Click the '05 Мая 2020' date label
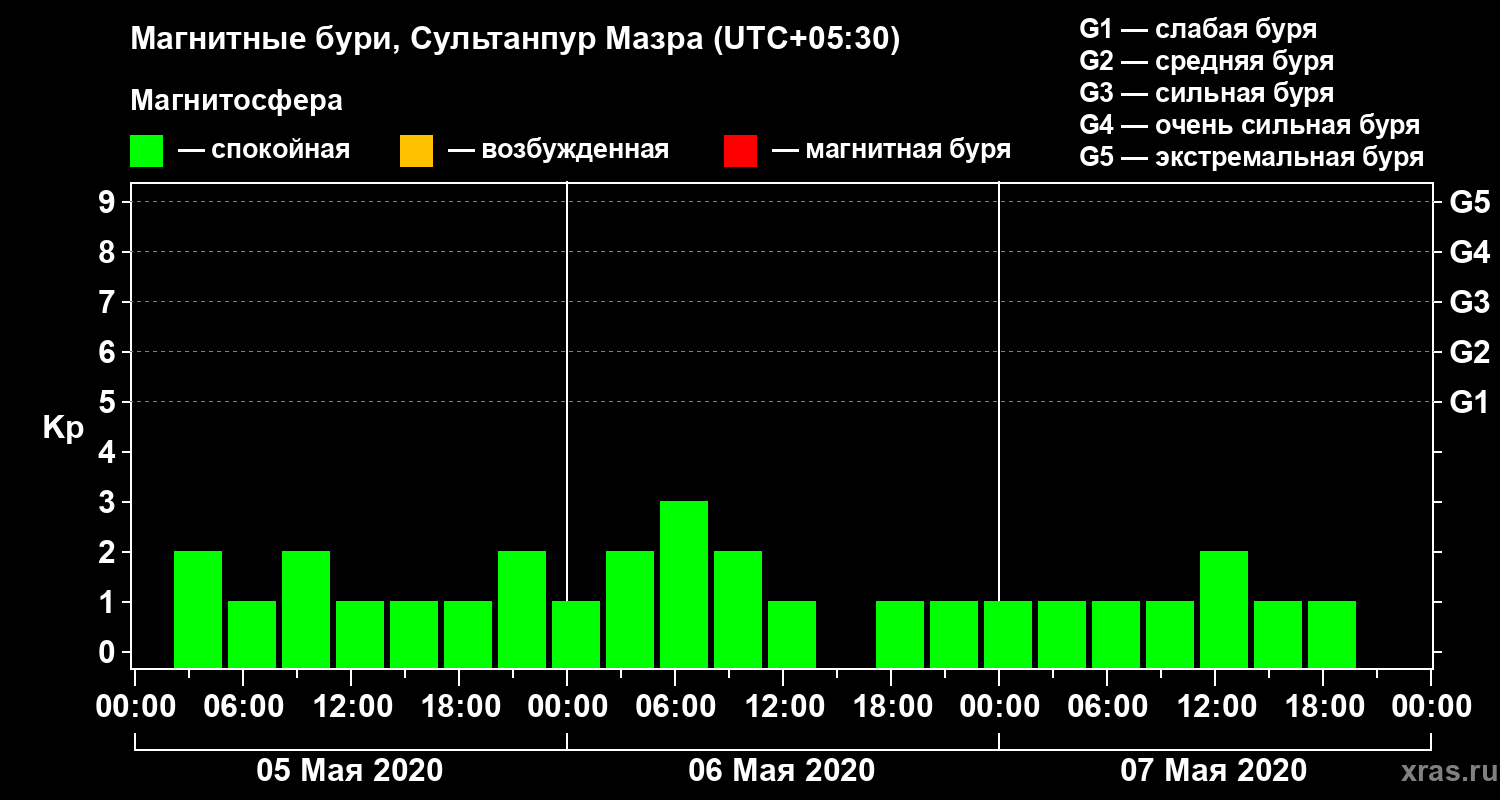Screen dimensions: 1500x800 click(350, 770)
